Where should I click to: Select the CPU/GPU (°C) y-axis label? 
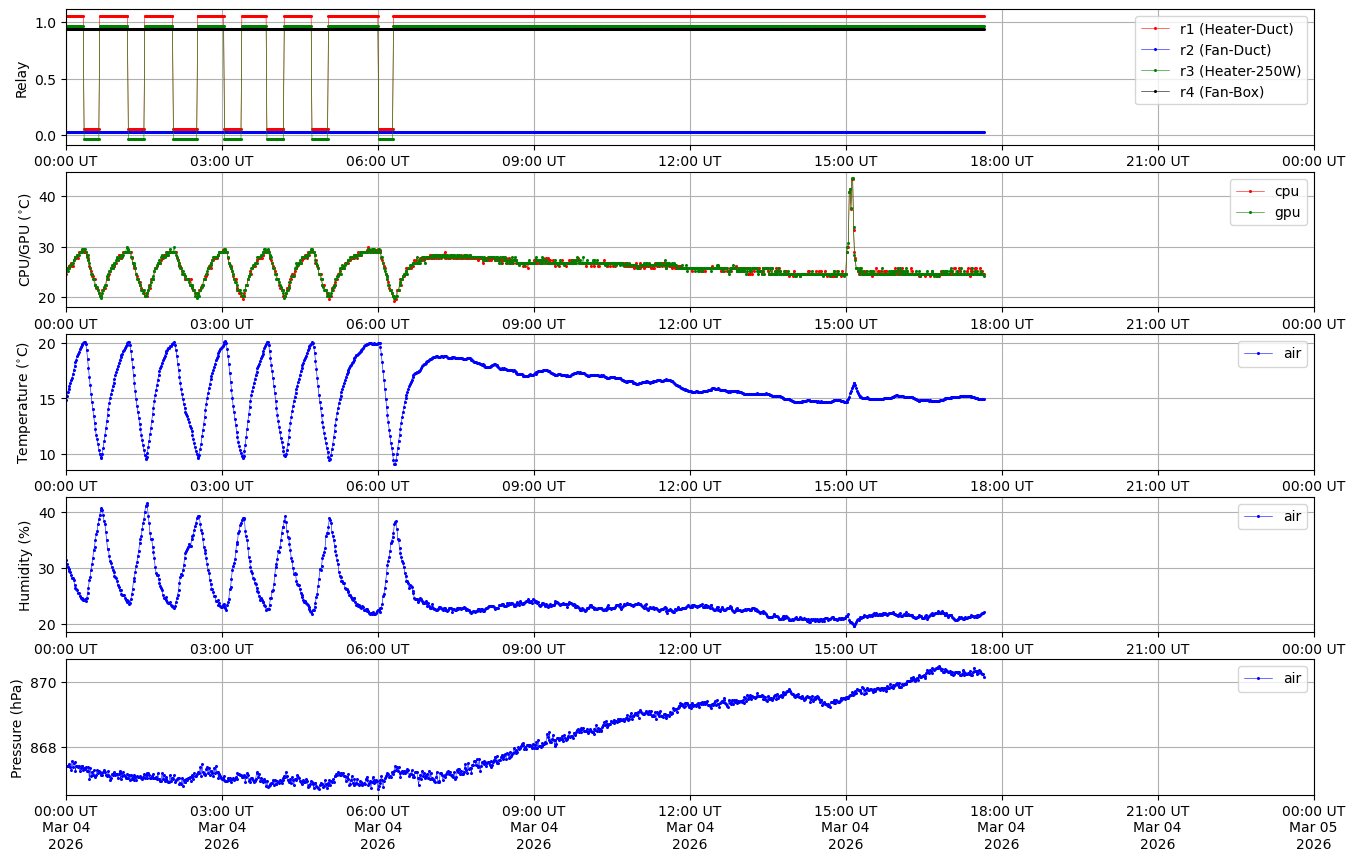(x=24, y=240)
